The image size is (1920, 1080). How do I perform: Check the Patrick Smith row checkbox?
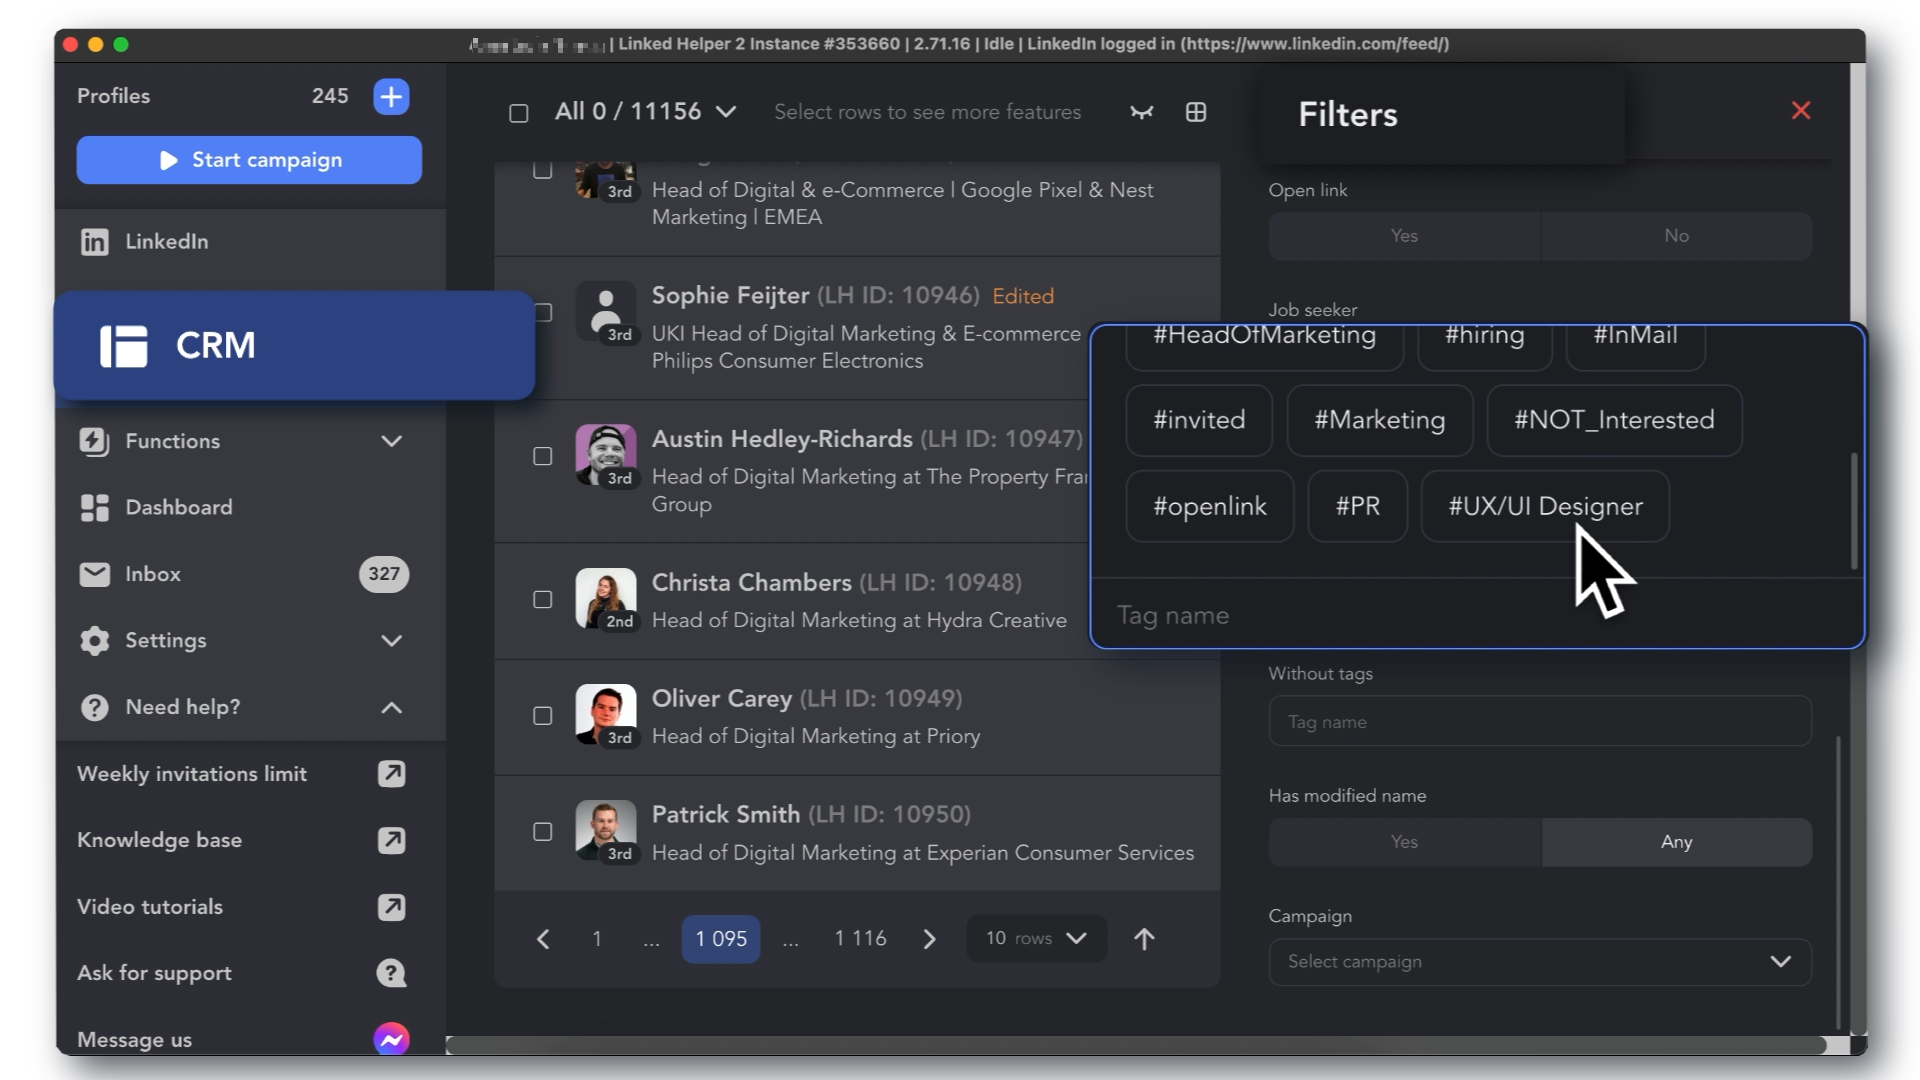(x=543, y=832)
